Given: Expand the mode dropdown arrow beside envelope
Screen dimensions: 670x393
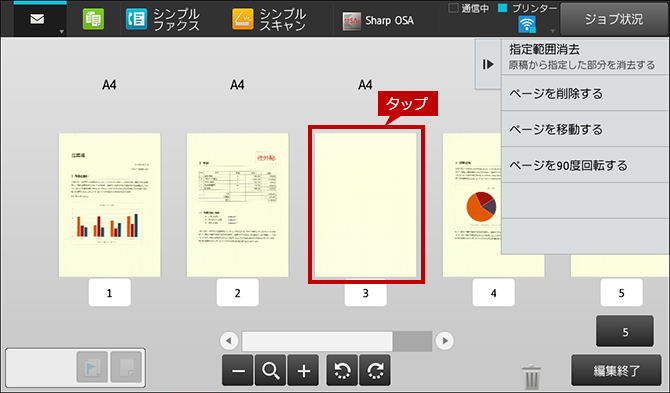Looking at the screenshot, I should (x=62, y=32).
